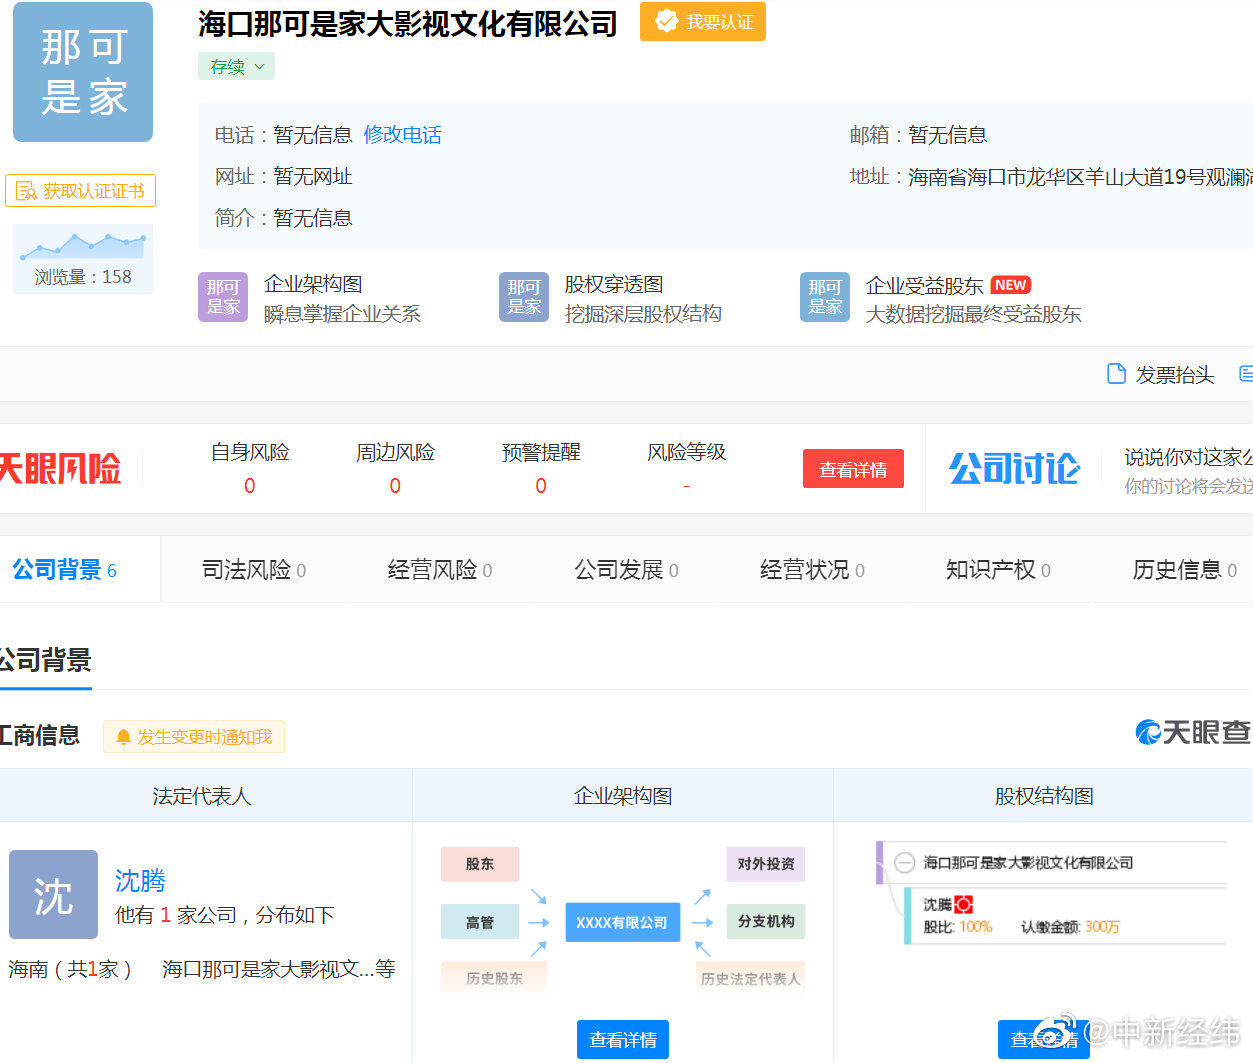Image resolution: width=1253 pixels, height=1063 pixels.
Task: Click the 沈 legal representative avatar
Action: (53, 894)
